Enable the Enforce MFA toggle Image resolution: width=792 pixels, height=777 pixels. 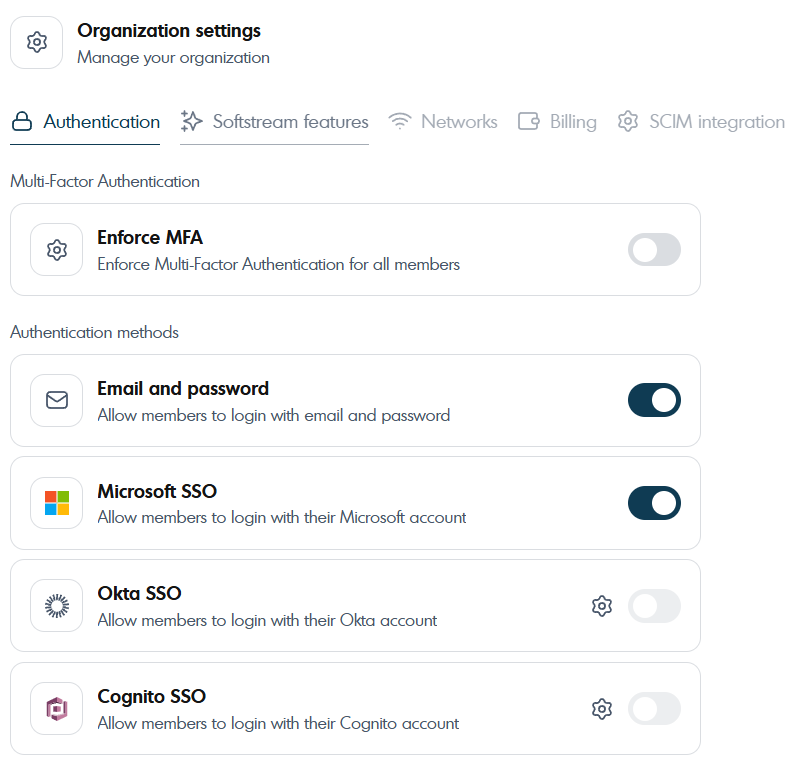coord(654,250)
